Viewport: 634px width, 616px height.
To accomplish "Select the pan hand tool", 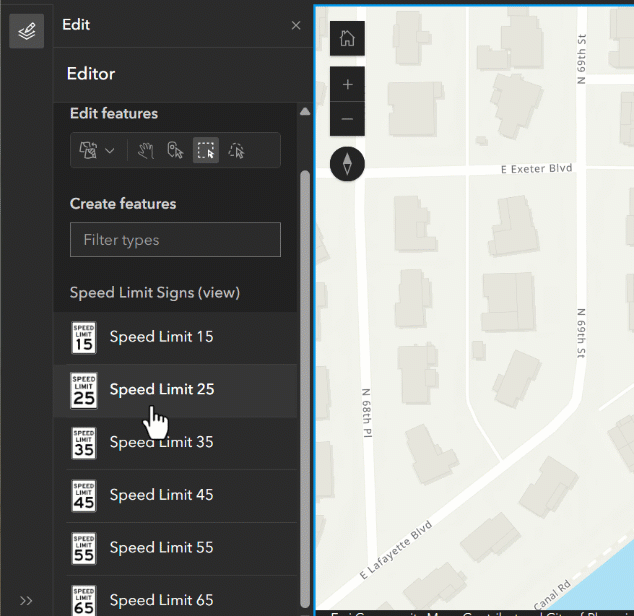I will [146, 150].
